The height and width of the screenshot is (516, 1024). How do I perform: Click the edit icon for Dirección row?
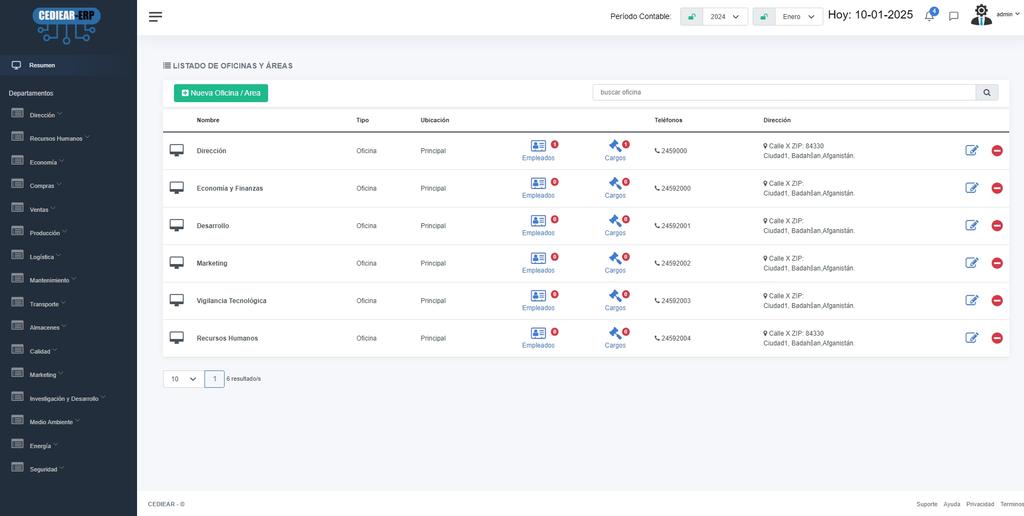click(971, 151)
